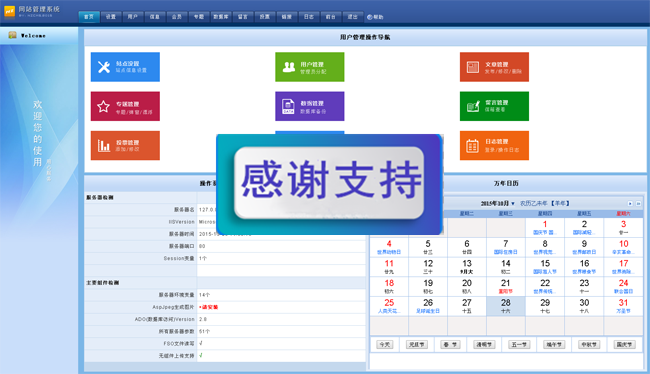The width and height of the screenshot is (650, 374).
Task: Click the 清明节 holiday button
Action: pos(484,345)
